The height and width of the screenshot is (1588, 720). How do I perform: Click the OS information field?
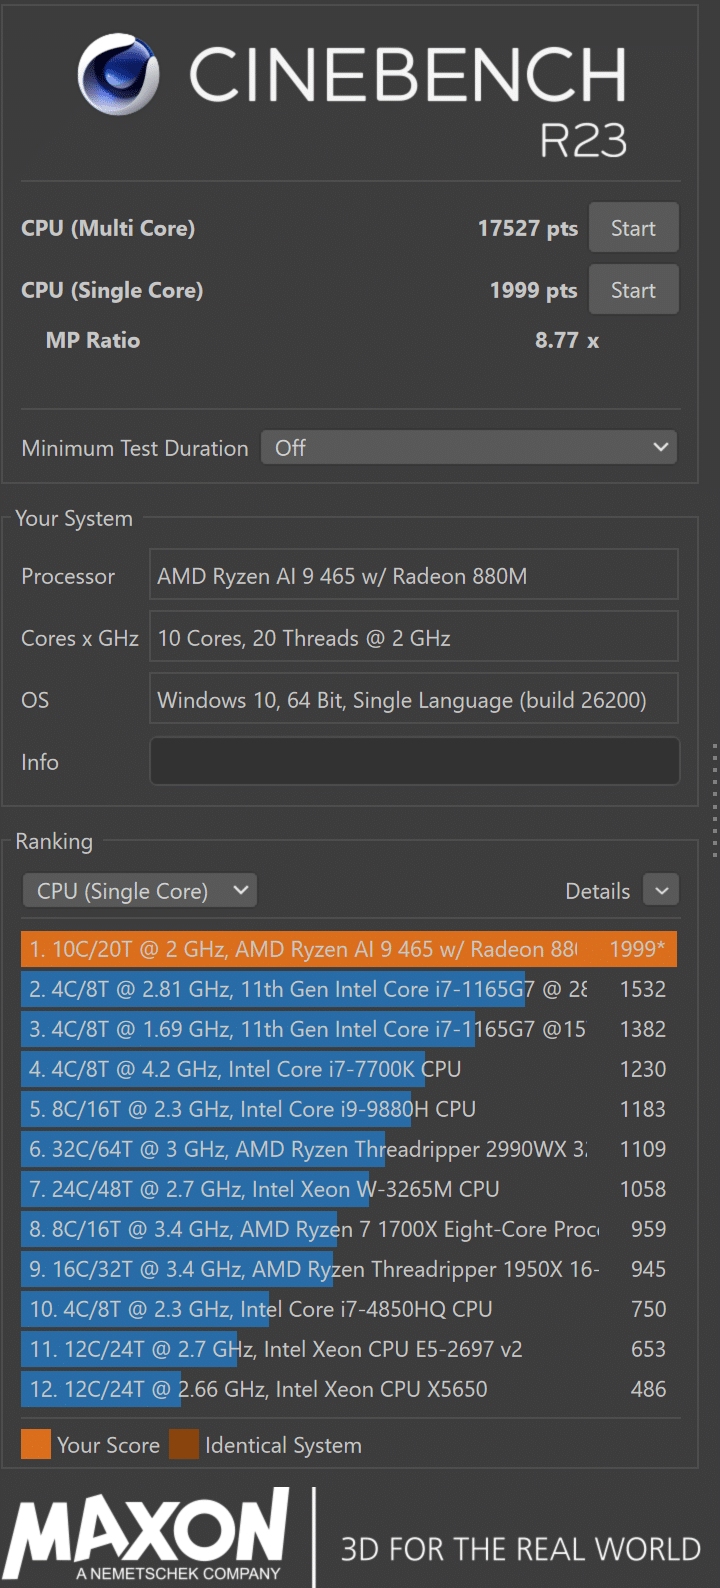(414, 700)
